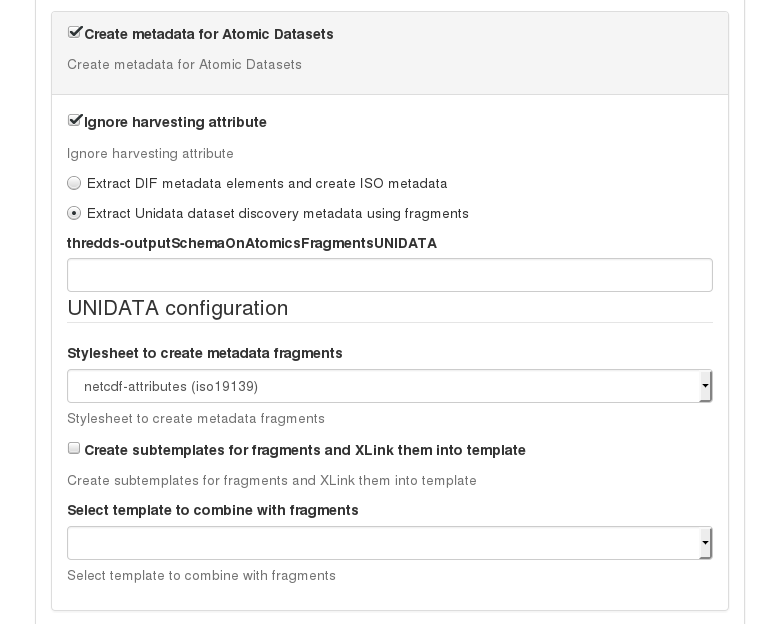Viewport: 778px width, 624px height.
Task: Click bold Stylesheet to create metadata fragments label
Action: (205, 353)
